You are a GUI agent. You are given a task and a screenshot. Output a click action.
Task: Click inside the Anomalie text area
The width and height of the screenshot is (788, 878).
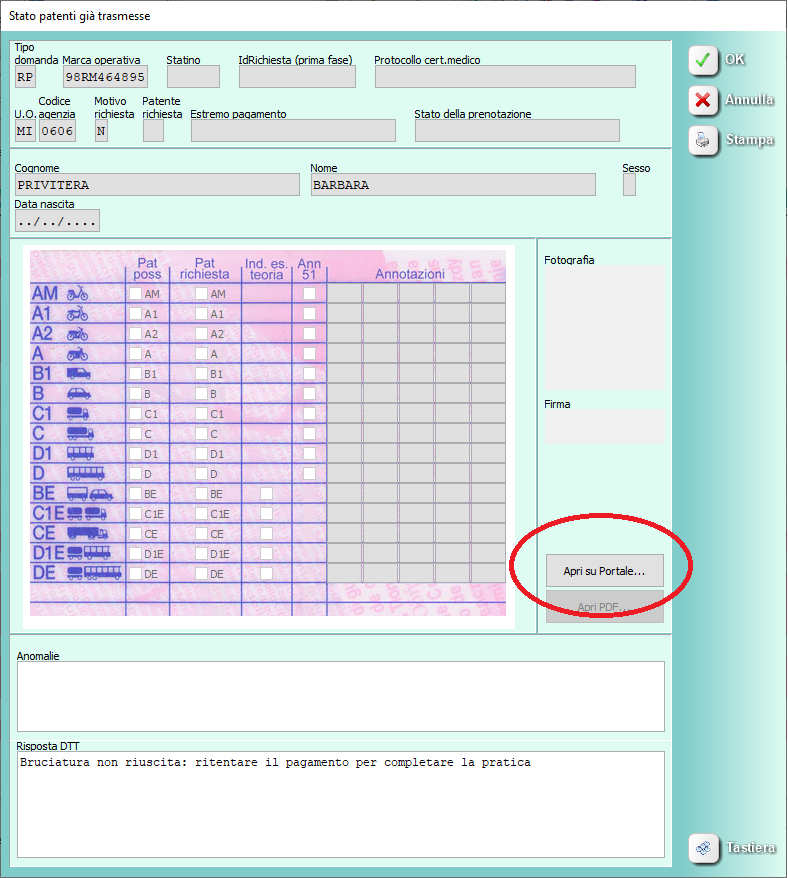340,696
